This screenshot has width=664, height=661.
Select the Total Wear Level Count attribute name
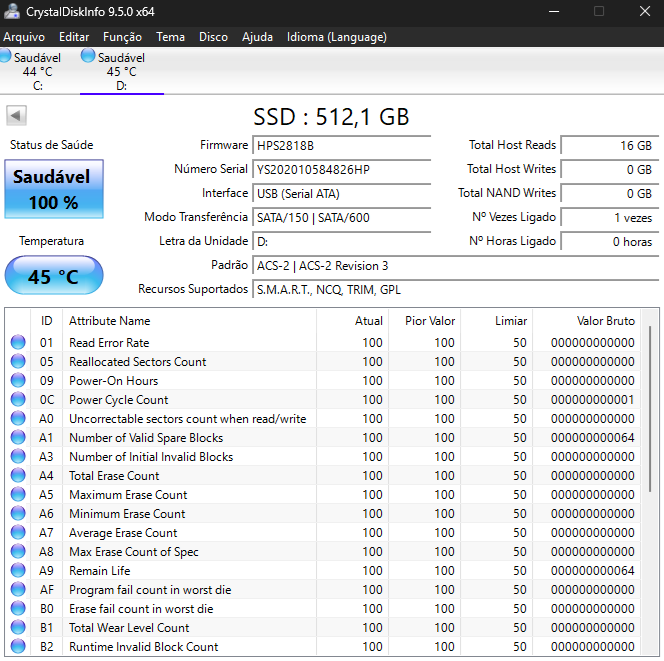click(129, 628)
